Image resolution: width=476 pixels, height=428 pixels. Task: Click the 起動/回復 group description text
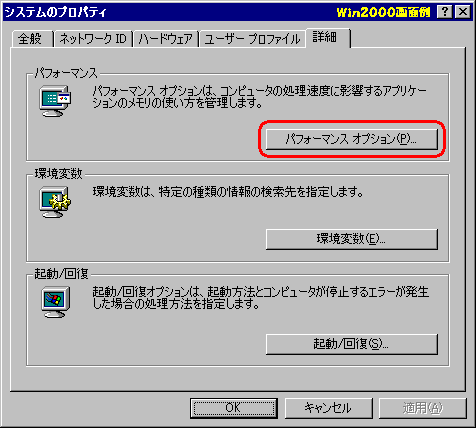[x=260, y=298]
